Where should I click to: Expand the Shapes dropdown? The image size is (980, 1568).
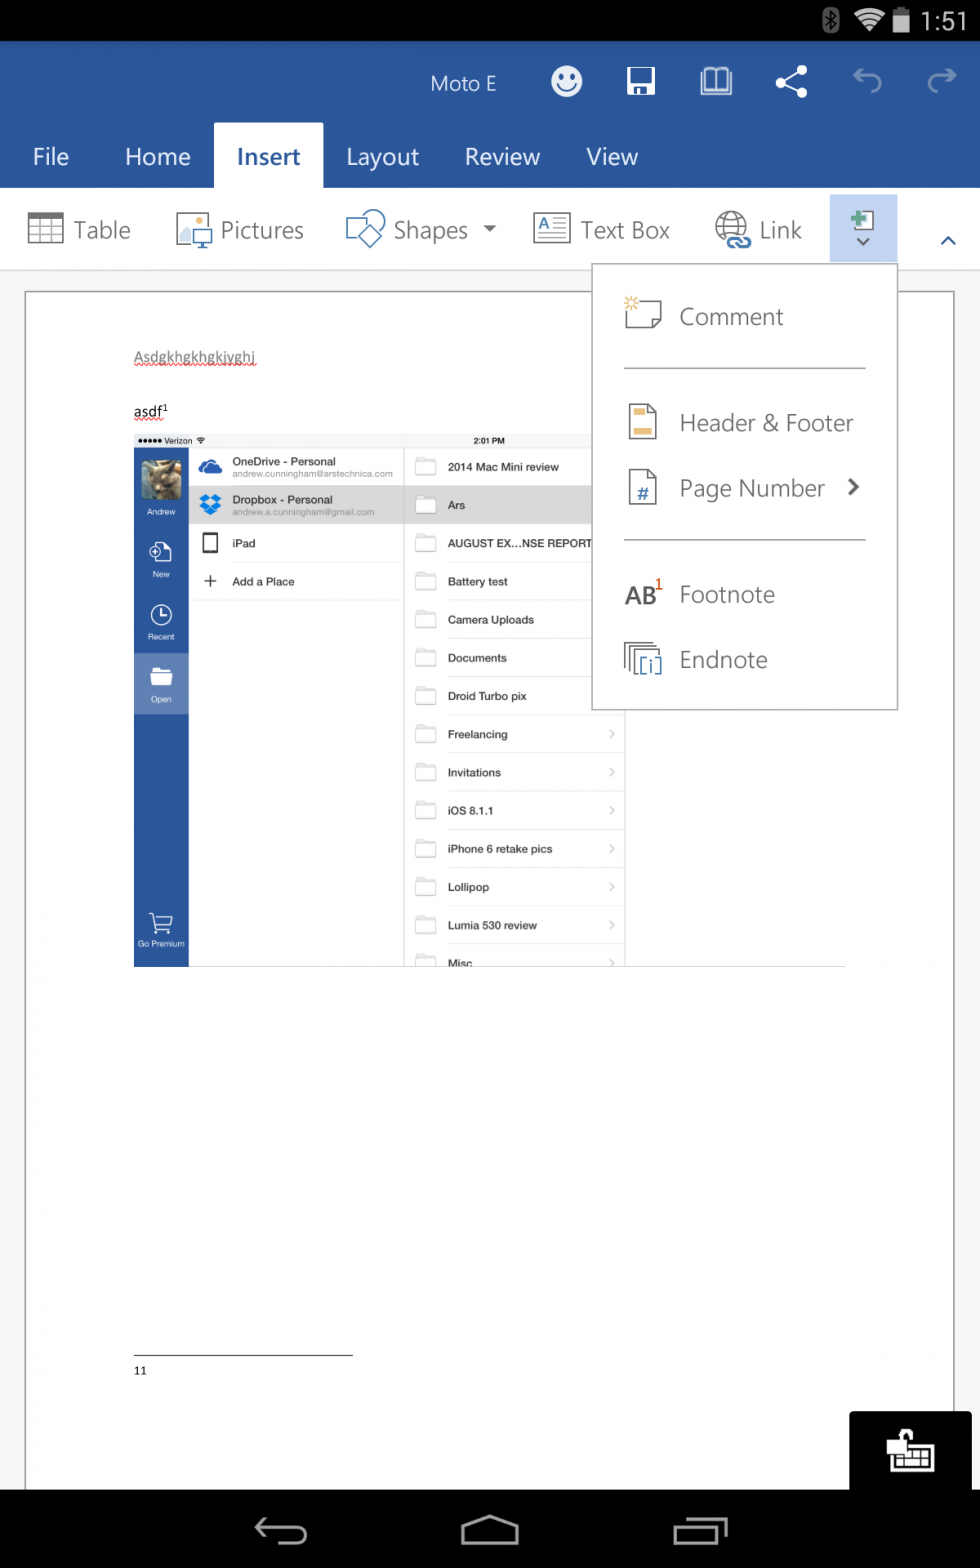pyautogui.click(x=489, y=229)
